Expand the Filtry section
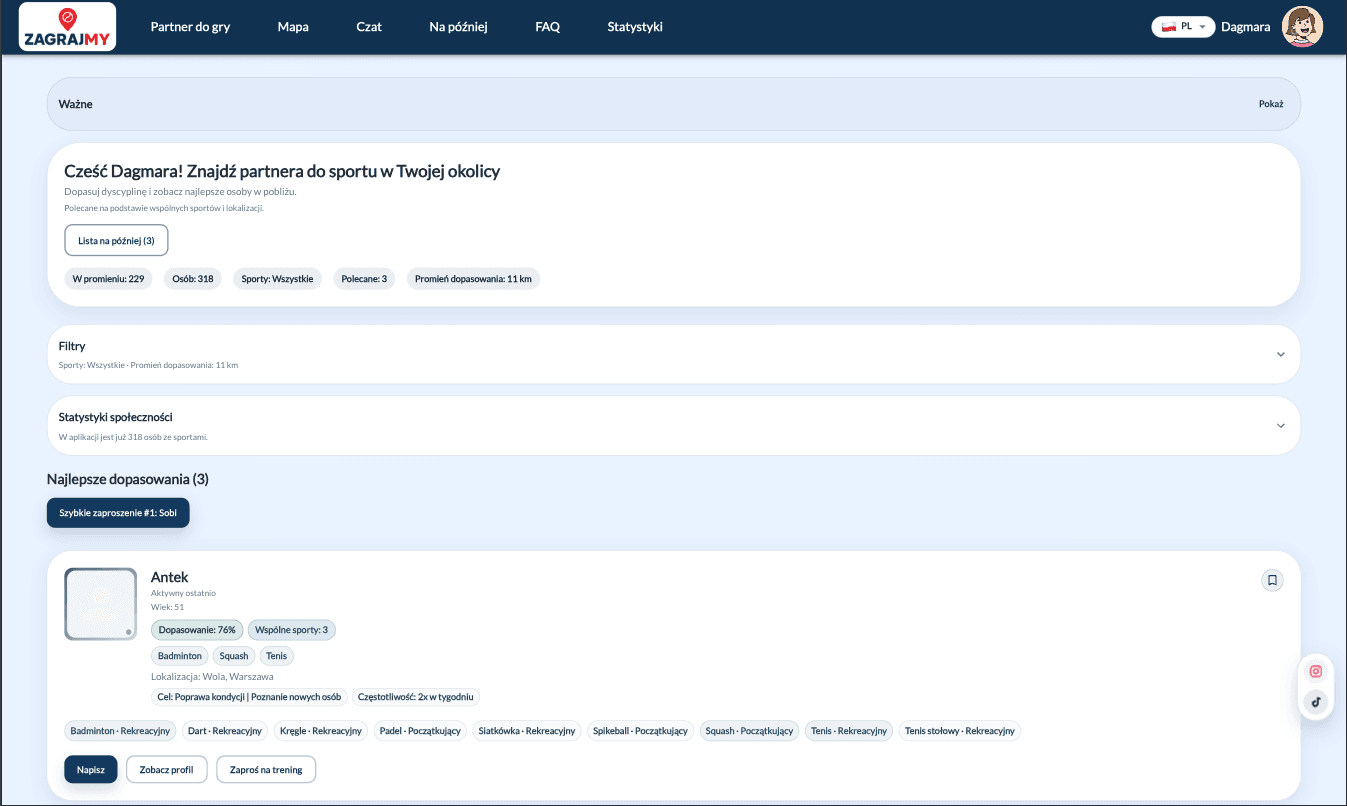This screenshot has height=806, width=1347. point(1280,354)
